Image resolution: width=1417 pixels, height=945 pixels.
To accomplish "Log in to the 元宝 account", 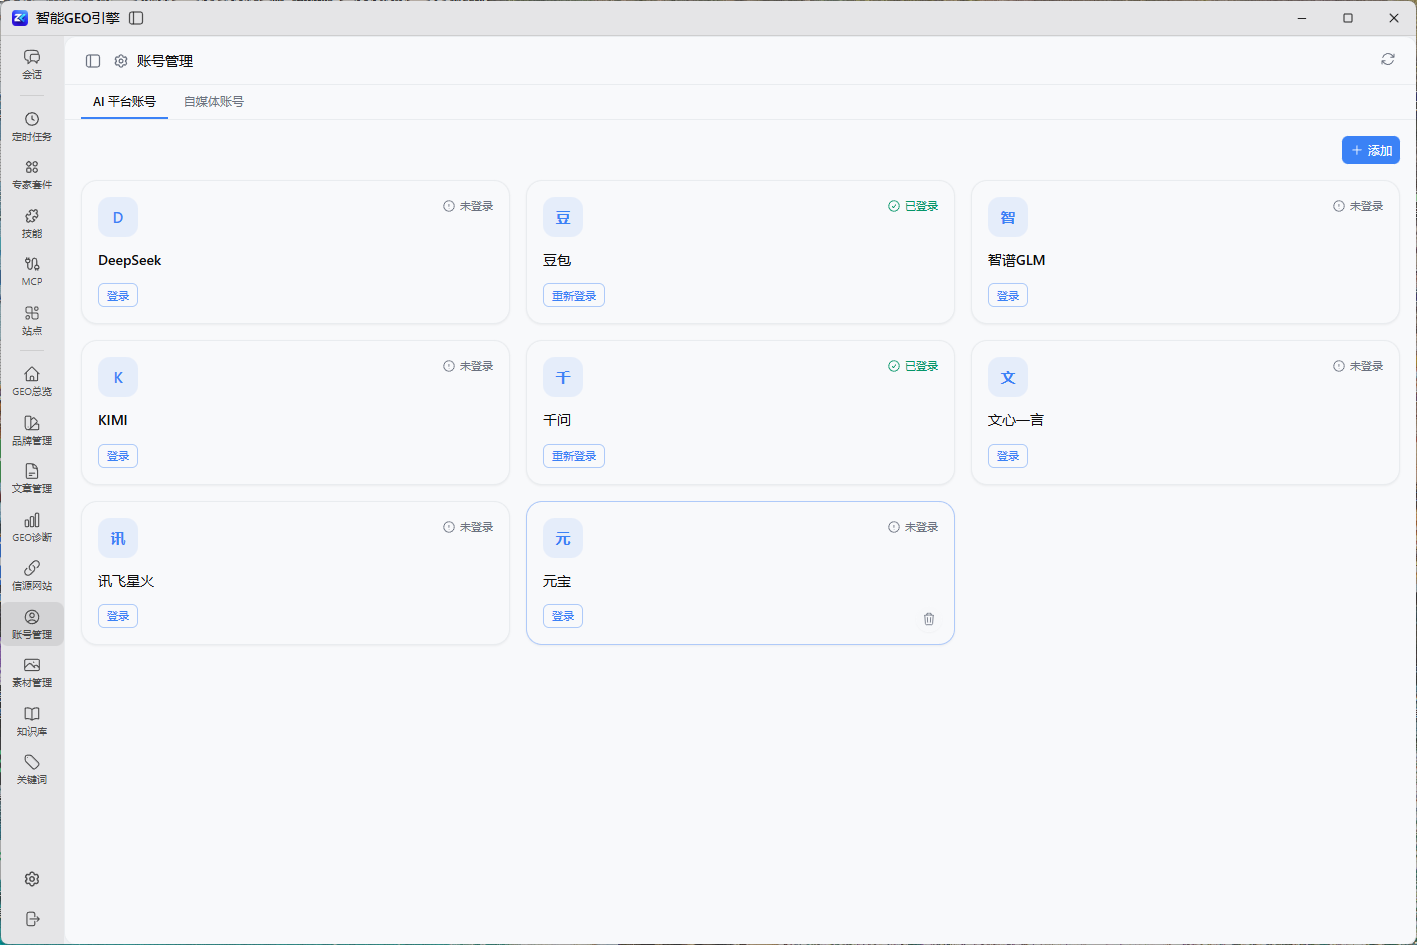I will (563, 616).
